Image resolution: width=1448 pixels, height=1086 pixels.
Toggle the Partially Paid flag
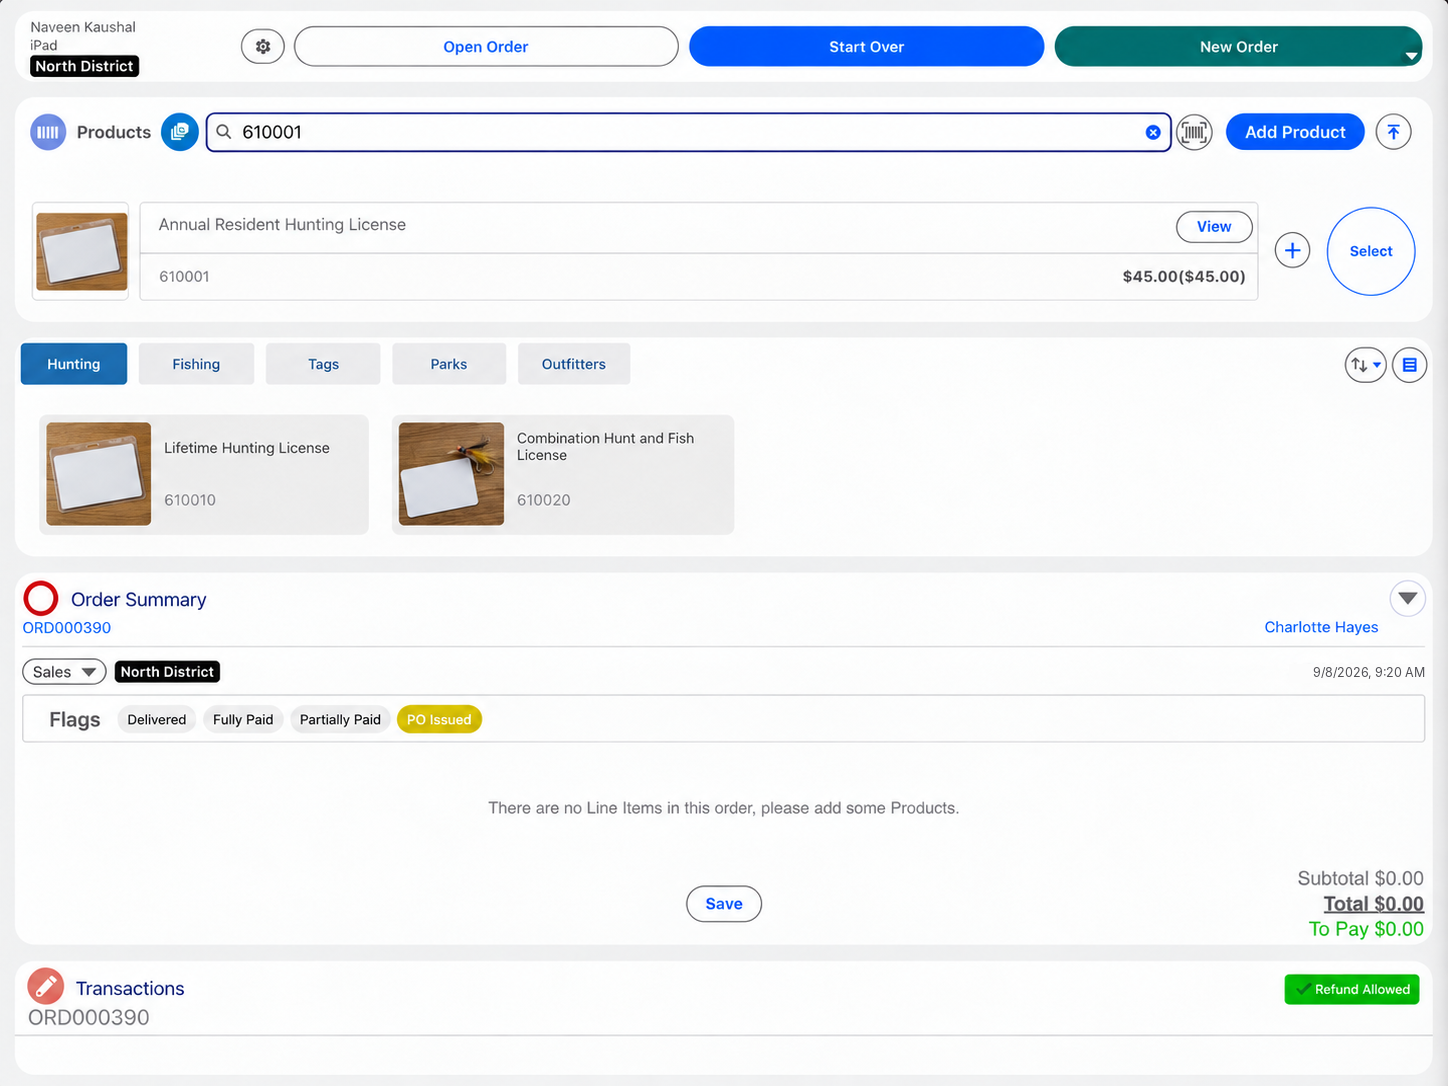pyautogui.click(x=340, y=719)
